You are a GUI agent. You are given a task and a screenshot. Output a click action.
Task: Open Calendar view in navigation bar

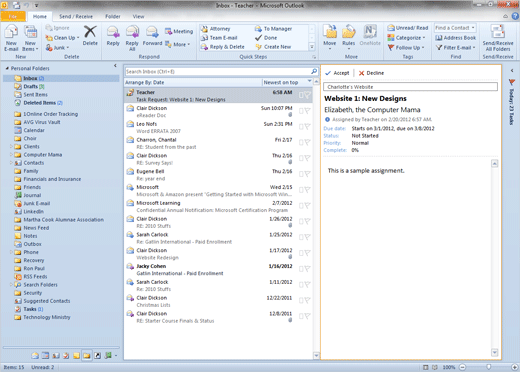point(45,356)
